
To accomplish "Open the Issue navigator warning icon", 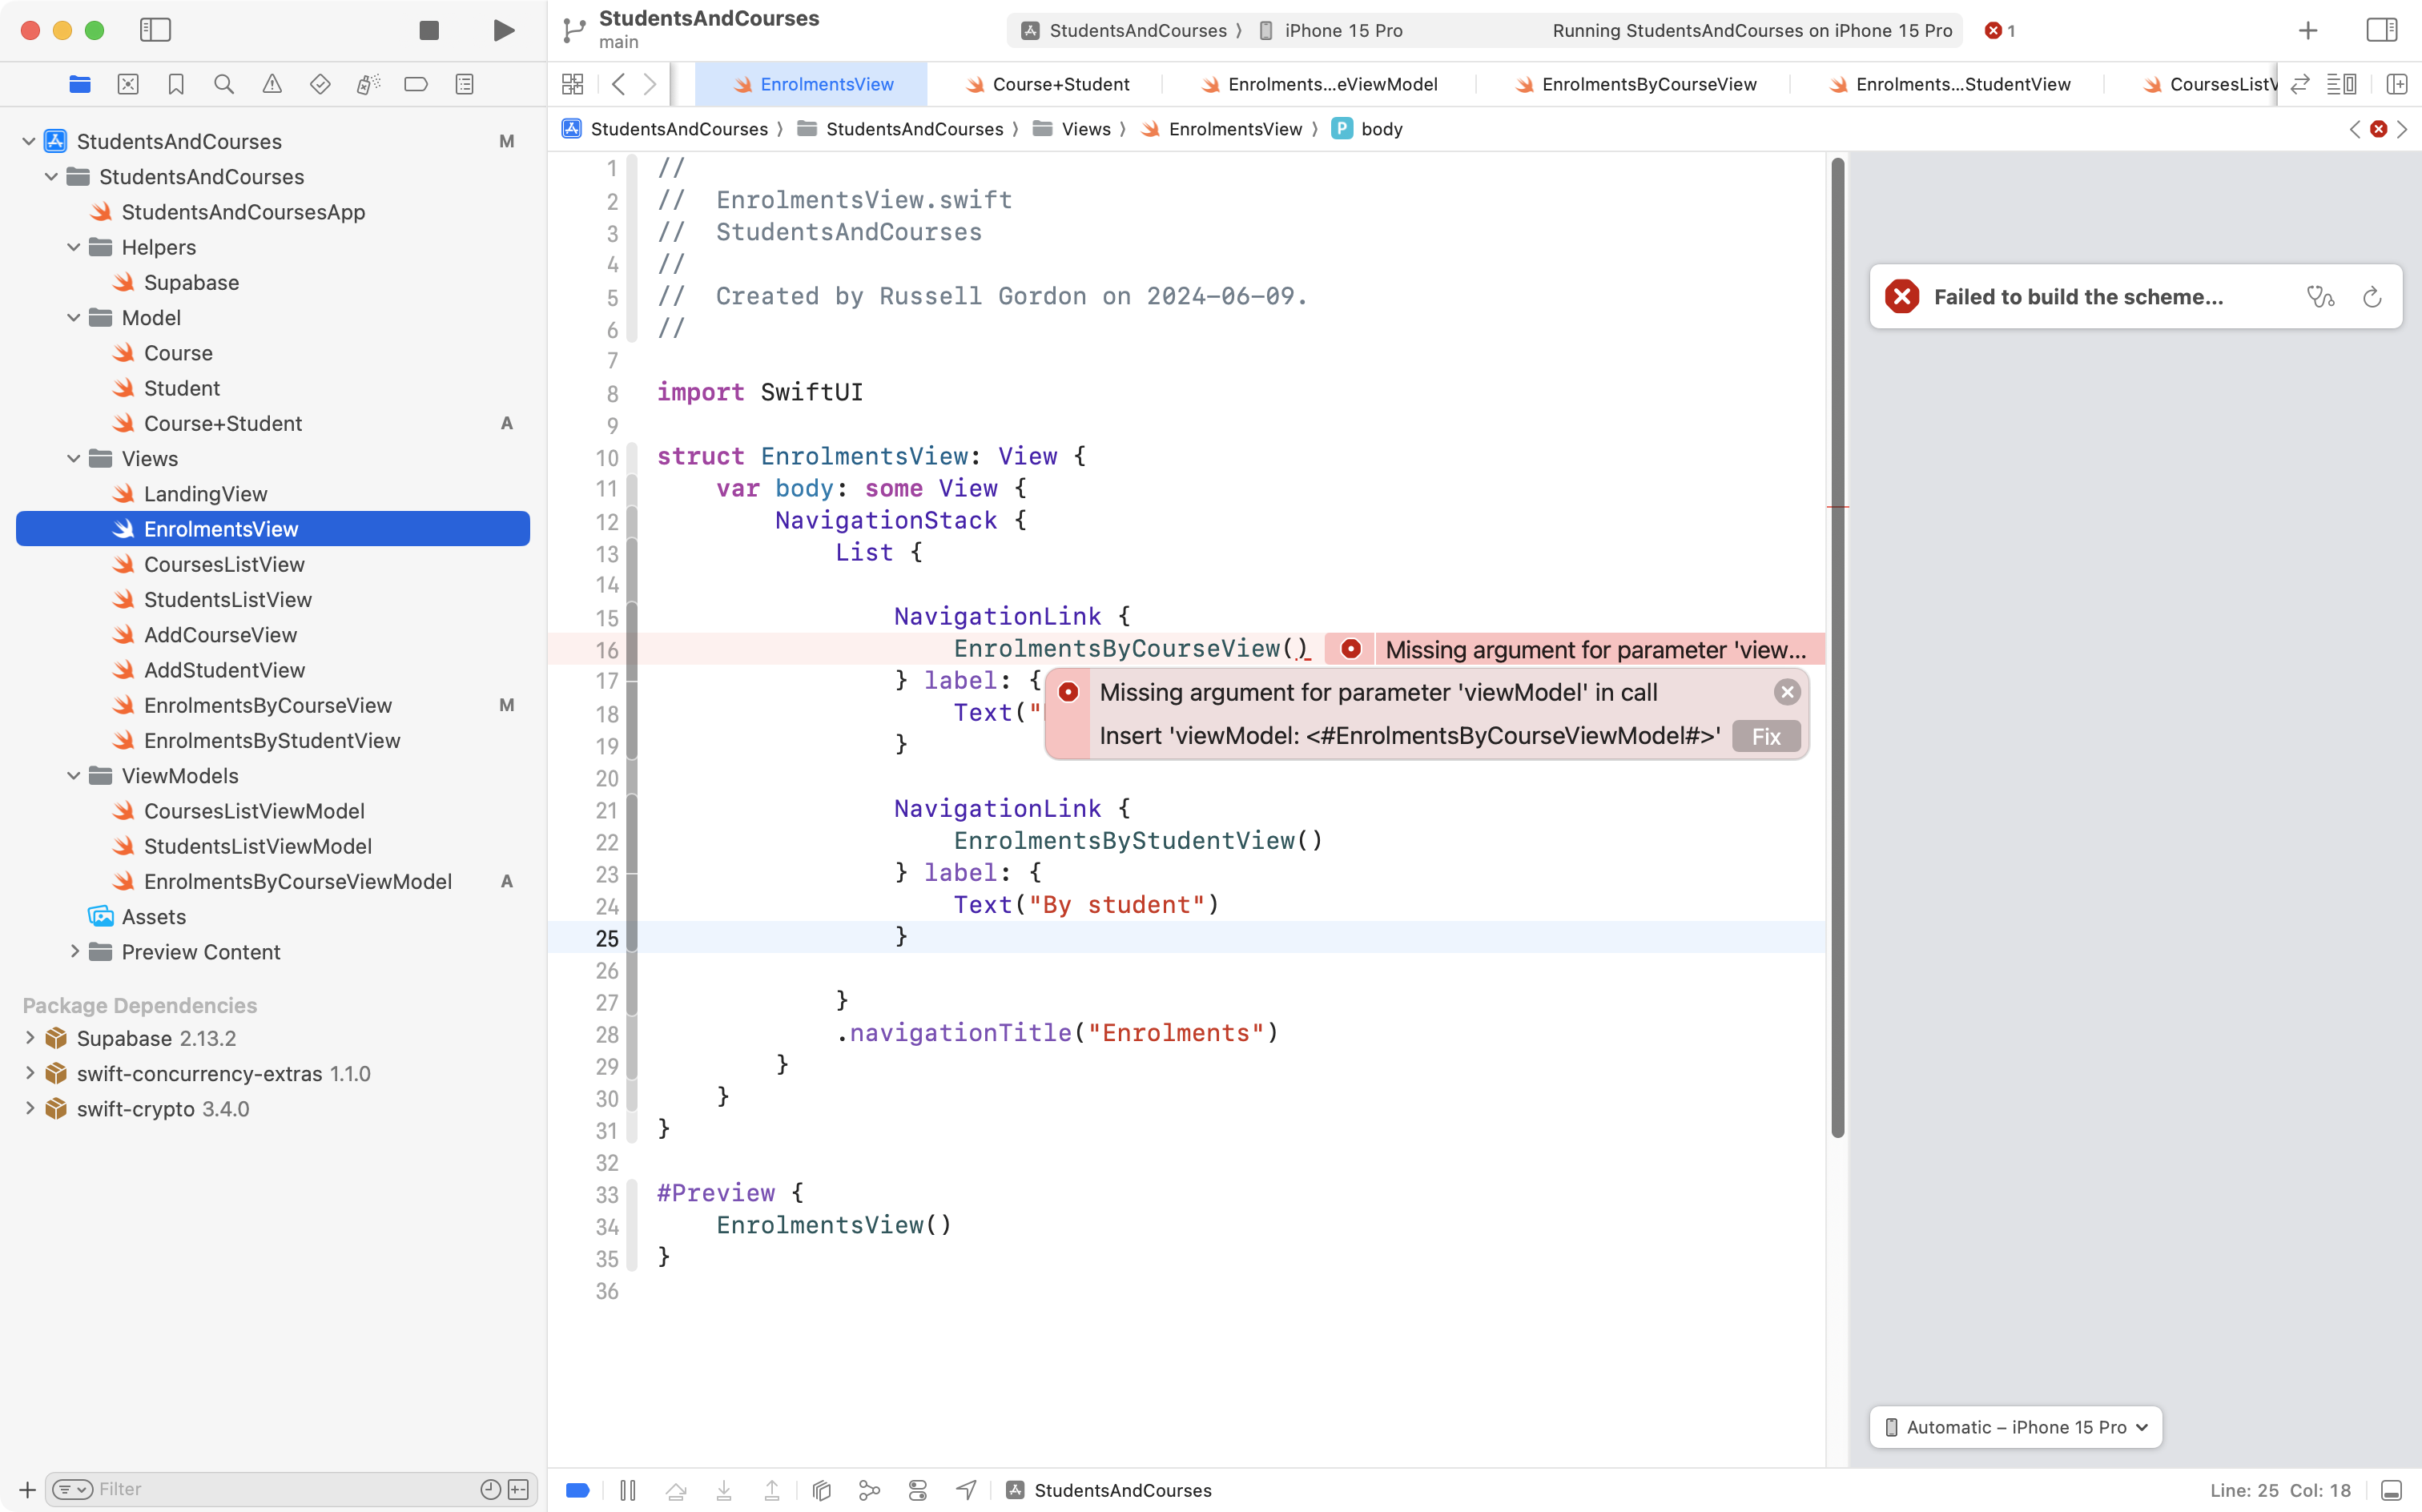I will click(272, 84).
